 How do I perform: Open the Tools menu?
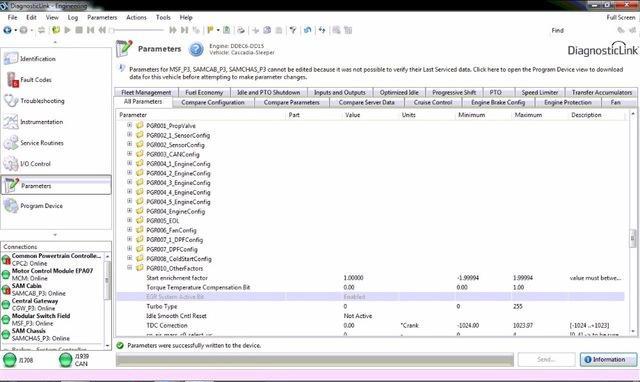tap(163, 17)
